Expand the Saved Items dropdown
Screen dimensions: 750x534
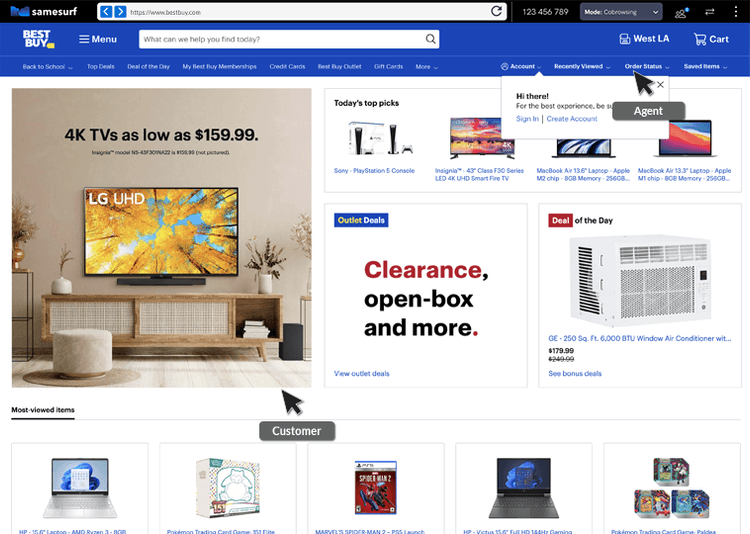tap(705, 67)
